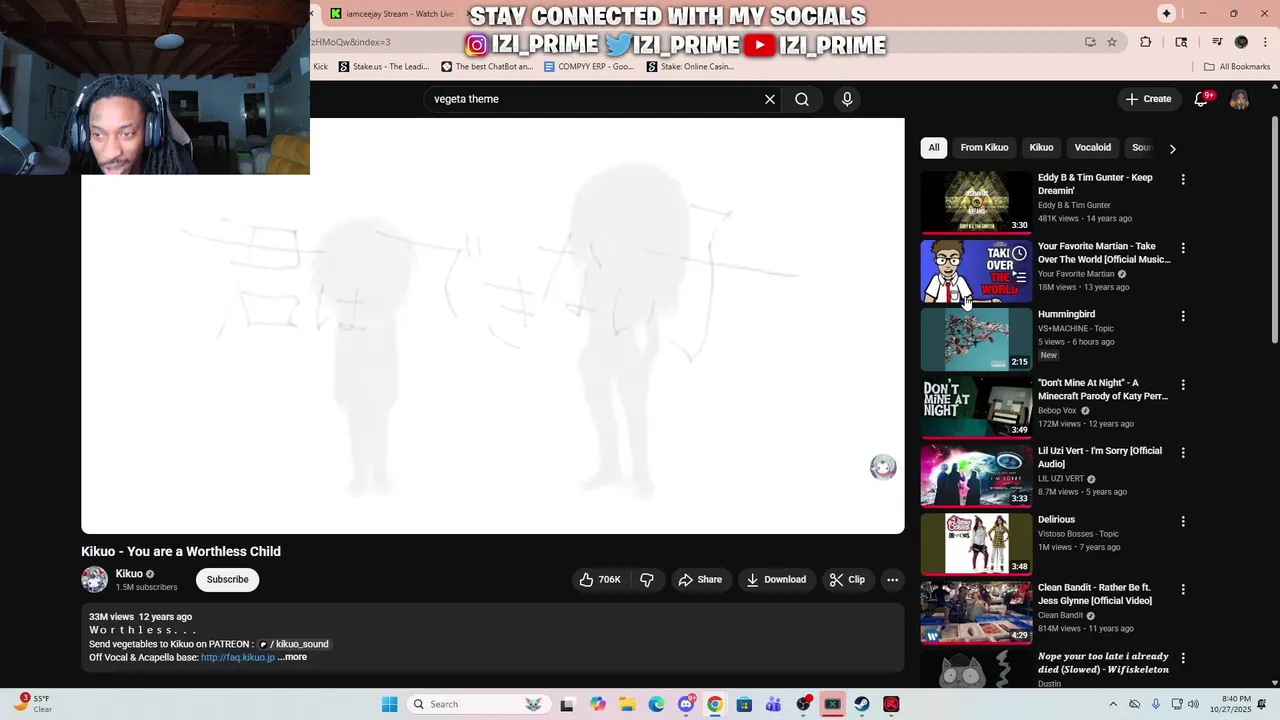Open Microsoft Edge from the taskbar
The width and height of the screenshot is (1280, 720).
(656, 704)
